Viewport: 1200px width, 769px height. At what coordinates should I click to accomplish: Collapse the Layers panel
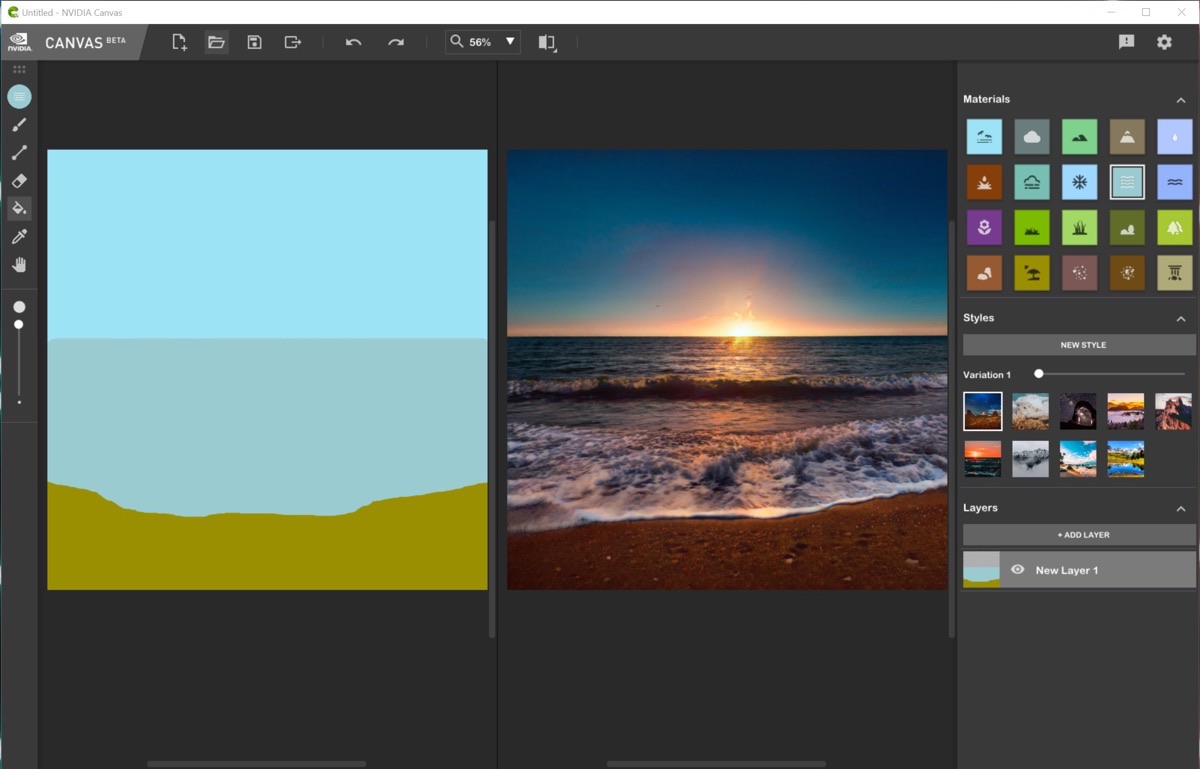pos(1181,508)
